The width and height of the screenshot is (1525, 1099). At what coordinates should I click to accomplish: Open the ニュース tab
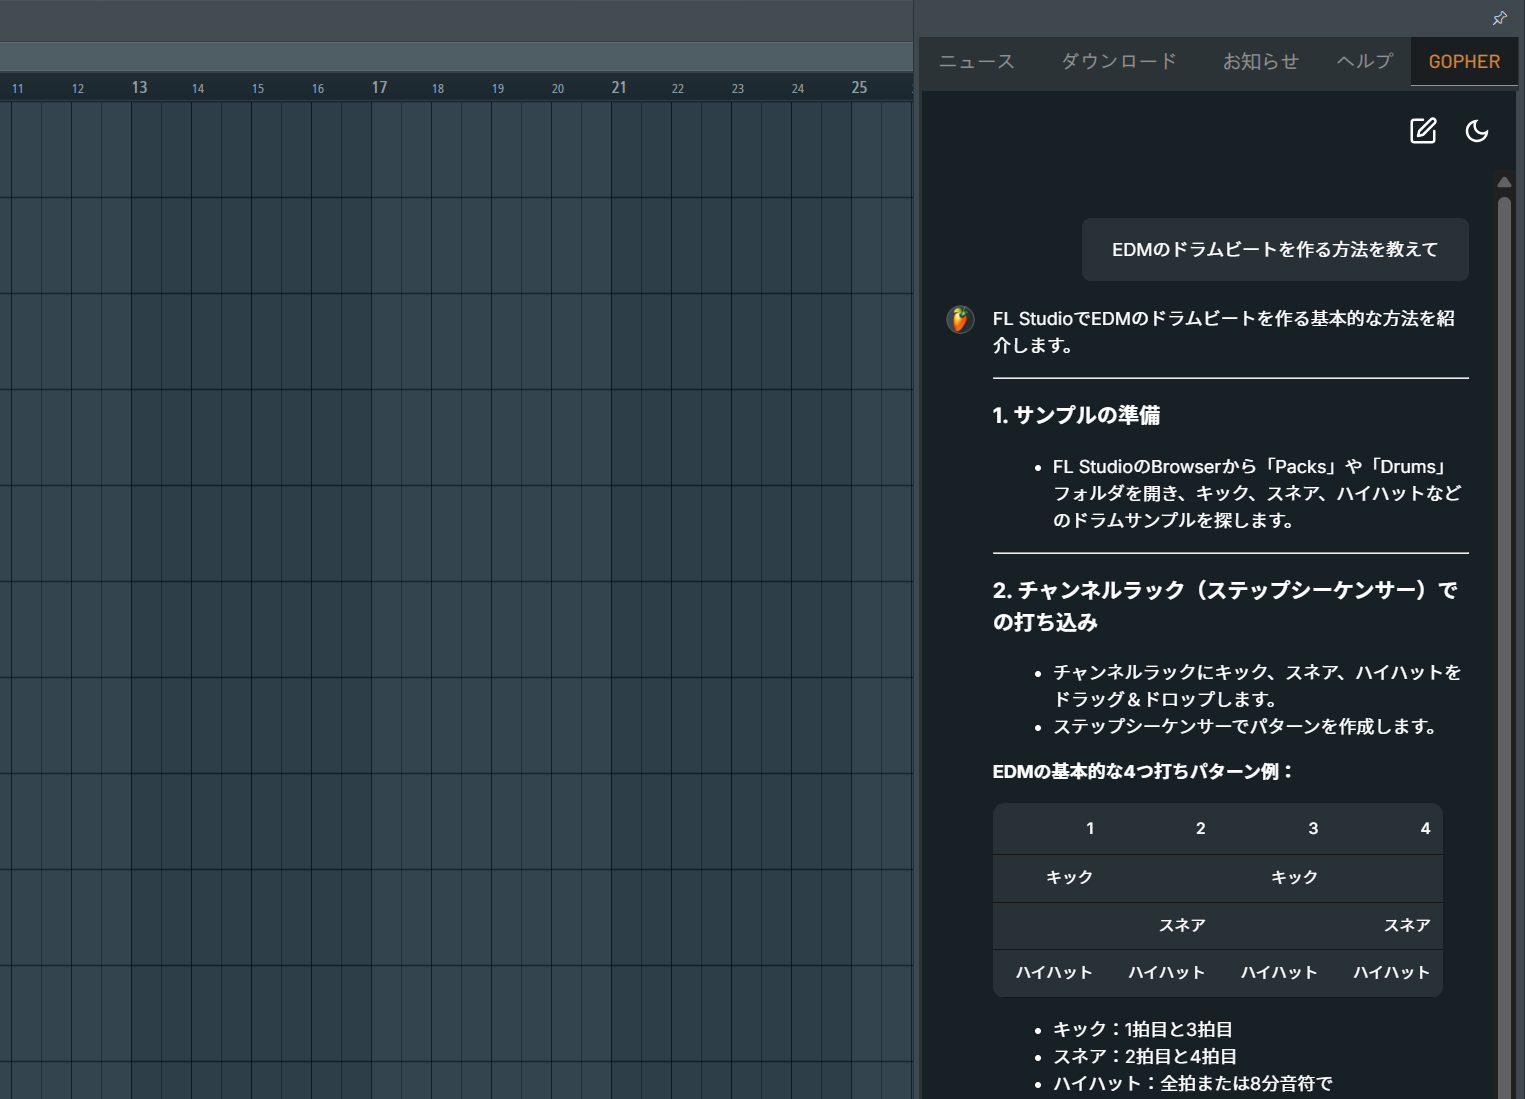(976, 62)
